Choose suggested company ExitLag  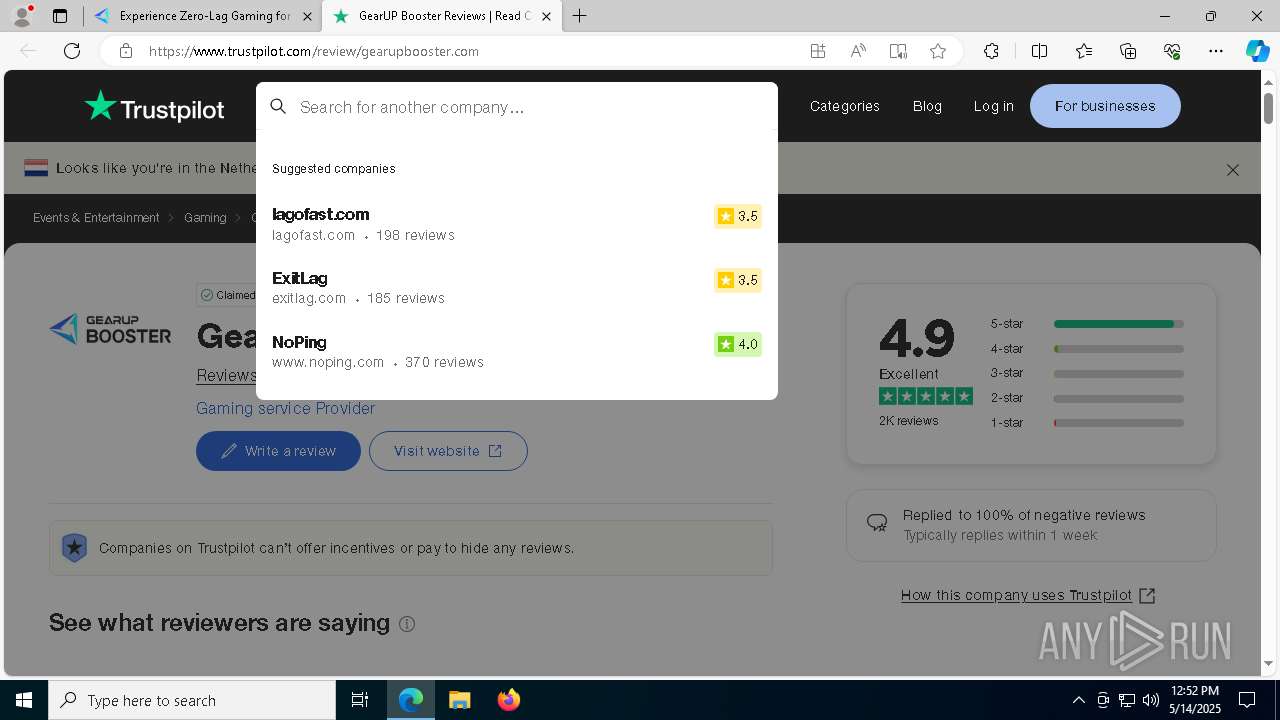pyautogui.click(x=516, y=287)
